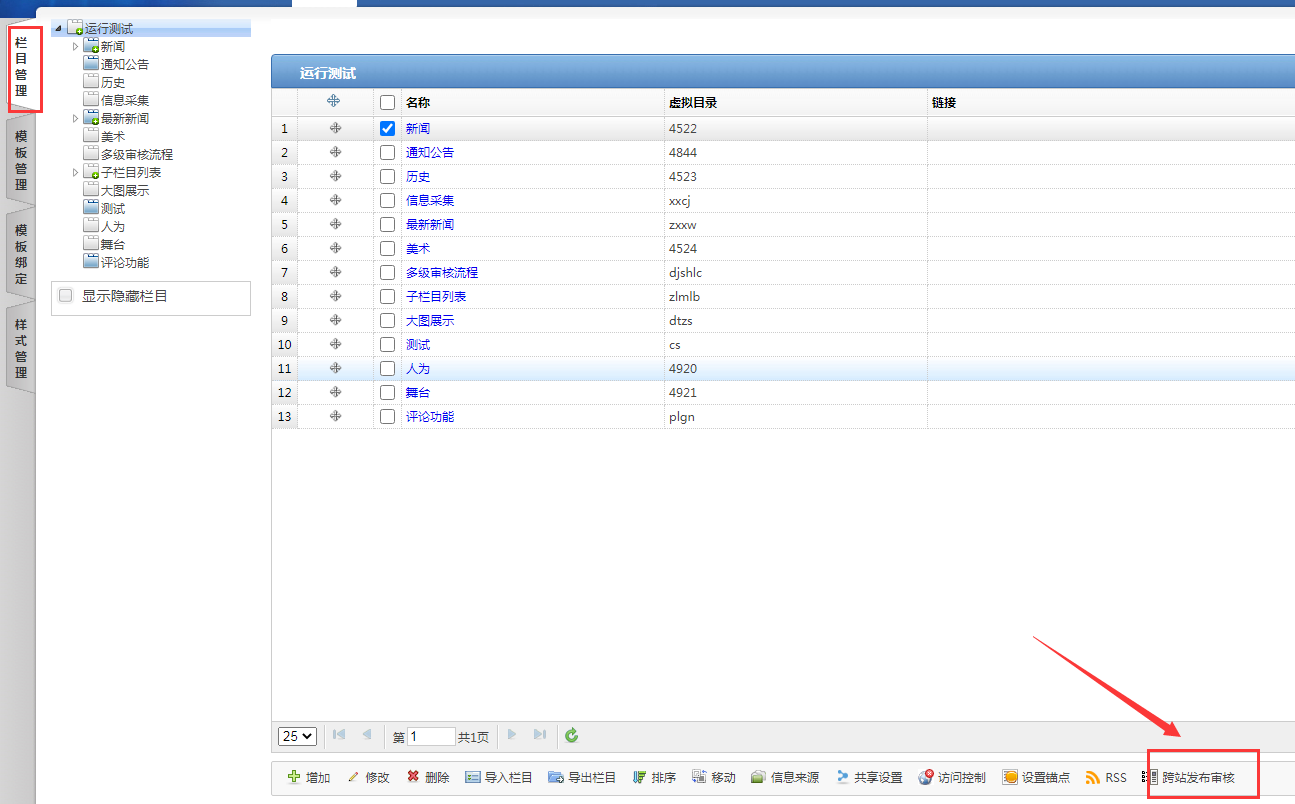Click the 设置锚点 anchor icon
The image size is (1295, 804).
1010,777
